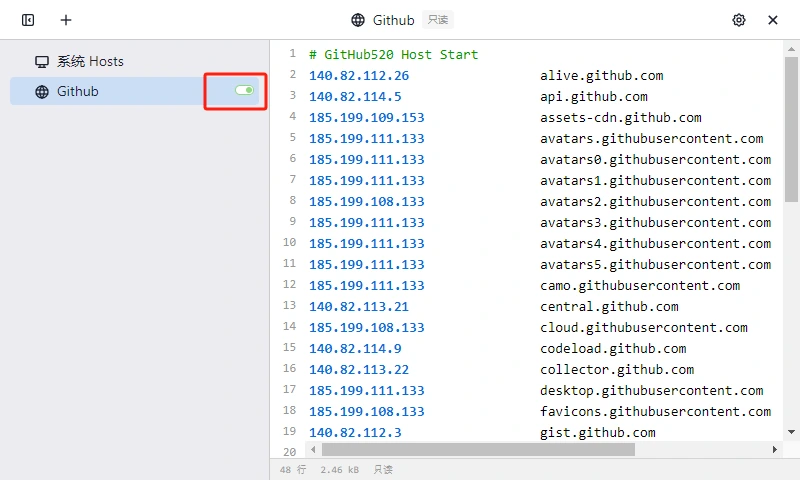This screenshot has height=480, width=800.
Task: Click avatars2.githubusercontent.com hostname
Action: pos(656,201)
